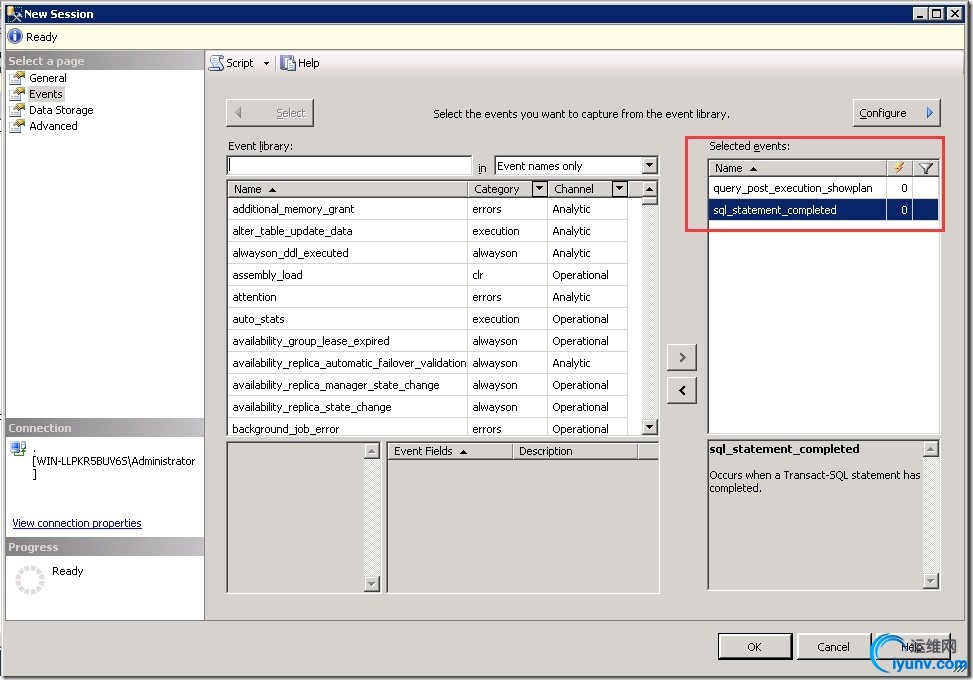Click the OK button
Viewport: 973px width, 680px height.
coord(755,646)
